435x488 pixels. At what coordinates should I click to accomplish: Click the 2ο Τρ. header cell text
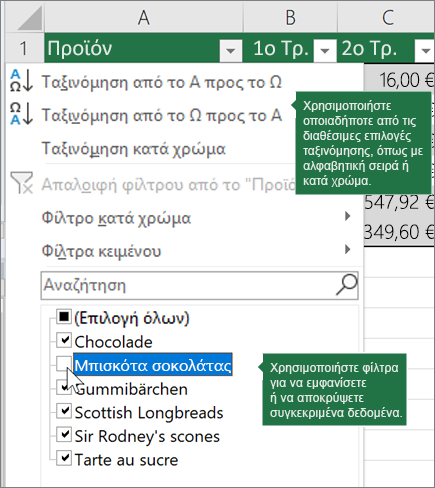click(369, 49)
